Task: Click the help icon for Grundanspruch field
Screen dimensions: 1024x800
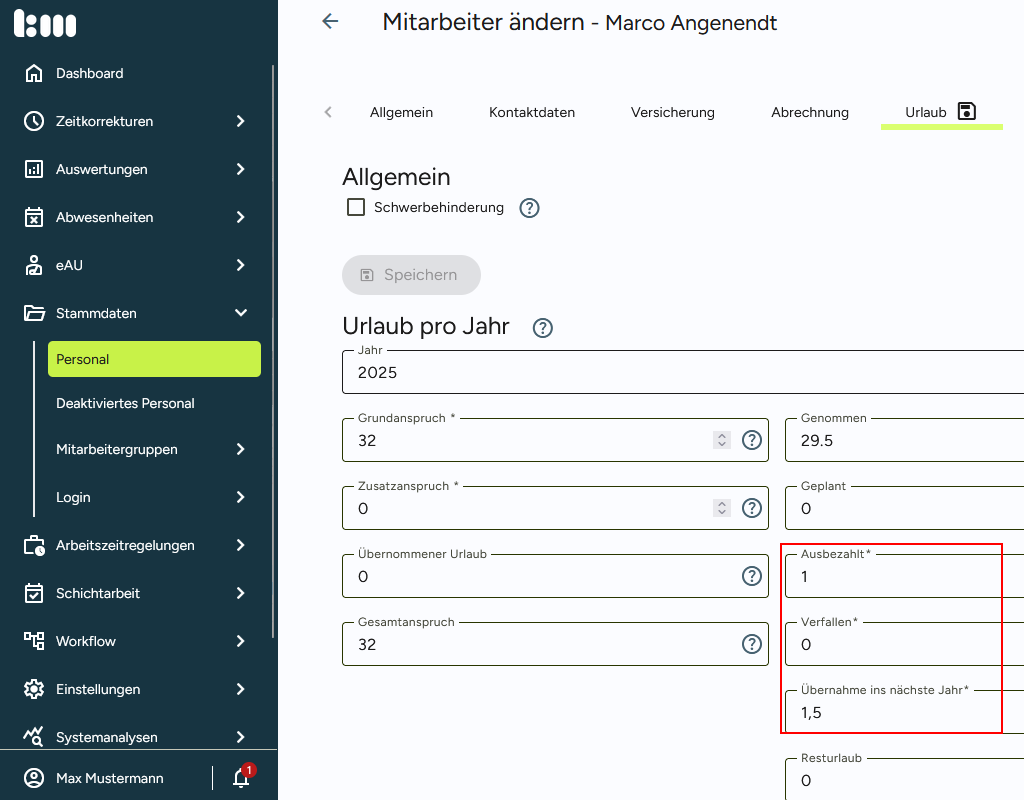Action: [752, 440]
